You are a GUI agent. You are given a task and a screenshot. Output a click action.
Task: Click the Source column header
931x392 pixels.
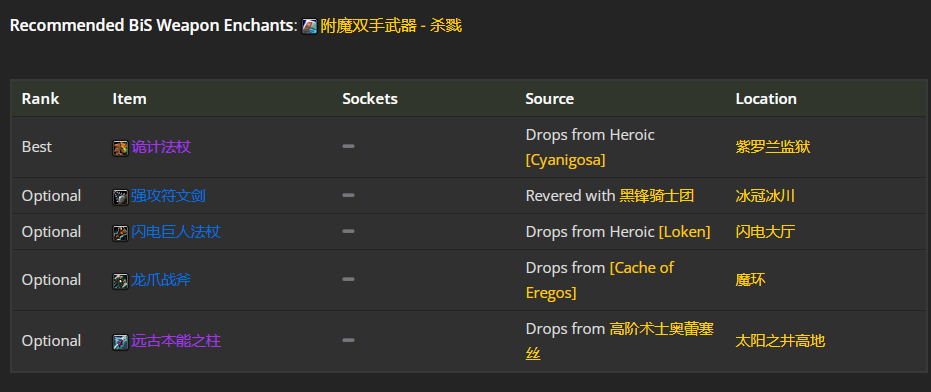[x=549, y=99]
